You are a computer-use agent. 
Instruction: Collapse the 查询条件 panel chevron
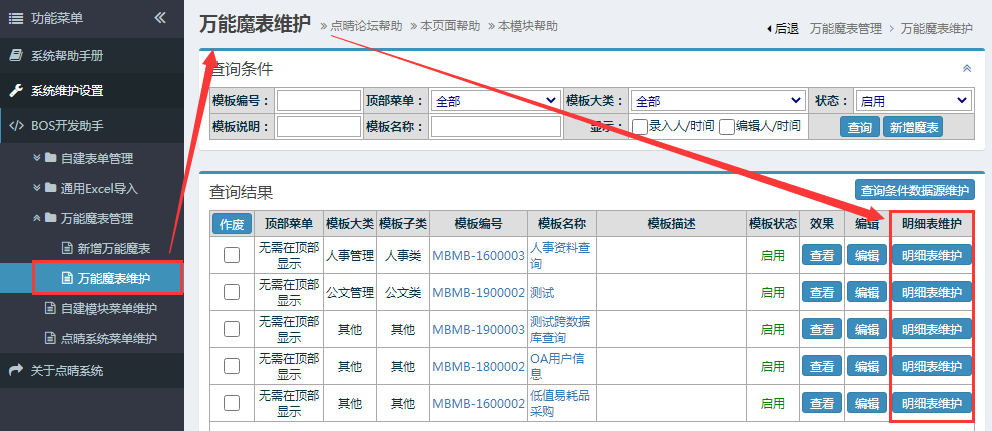(966, 69)
